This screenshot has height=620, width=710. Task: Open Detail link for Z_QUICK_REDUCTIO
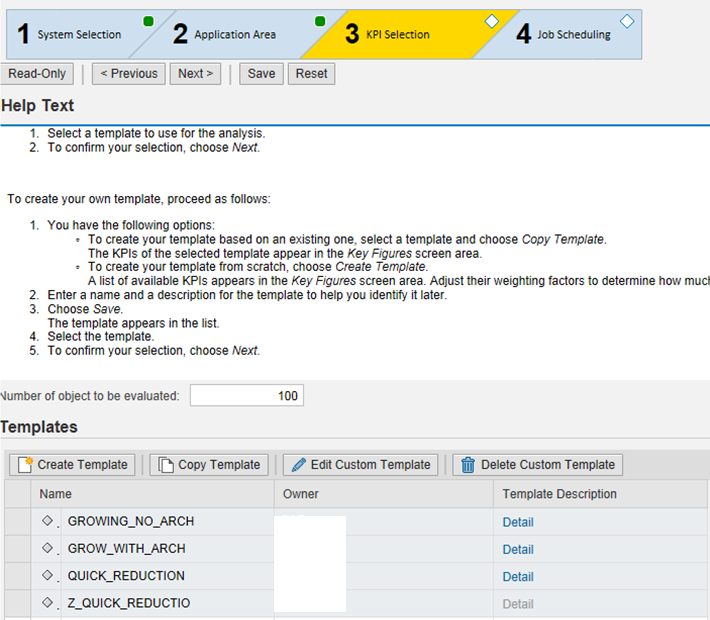pyautogui.click(x=518, y=604)
